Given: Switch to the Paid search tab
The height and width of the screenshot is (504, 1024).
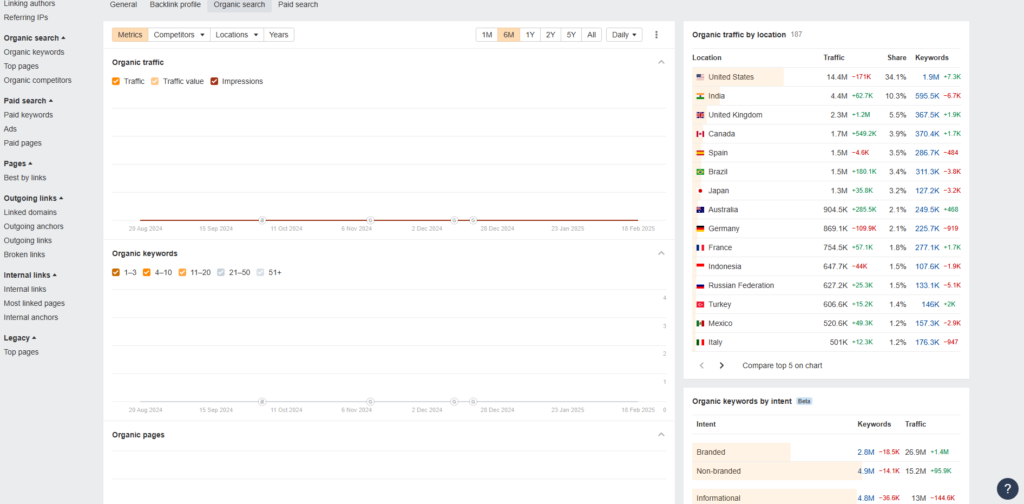Looking at the screenshot, I should point(298,5).
